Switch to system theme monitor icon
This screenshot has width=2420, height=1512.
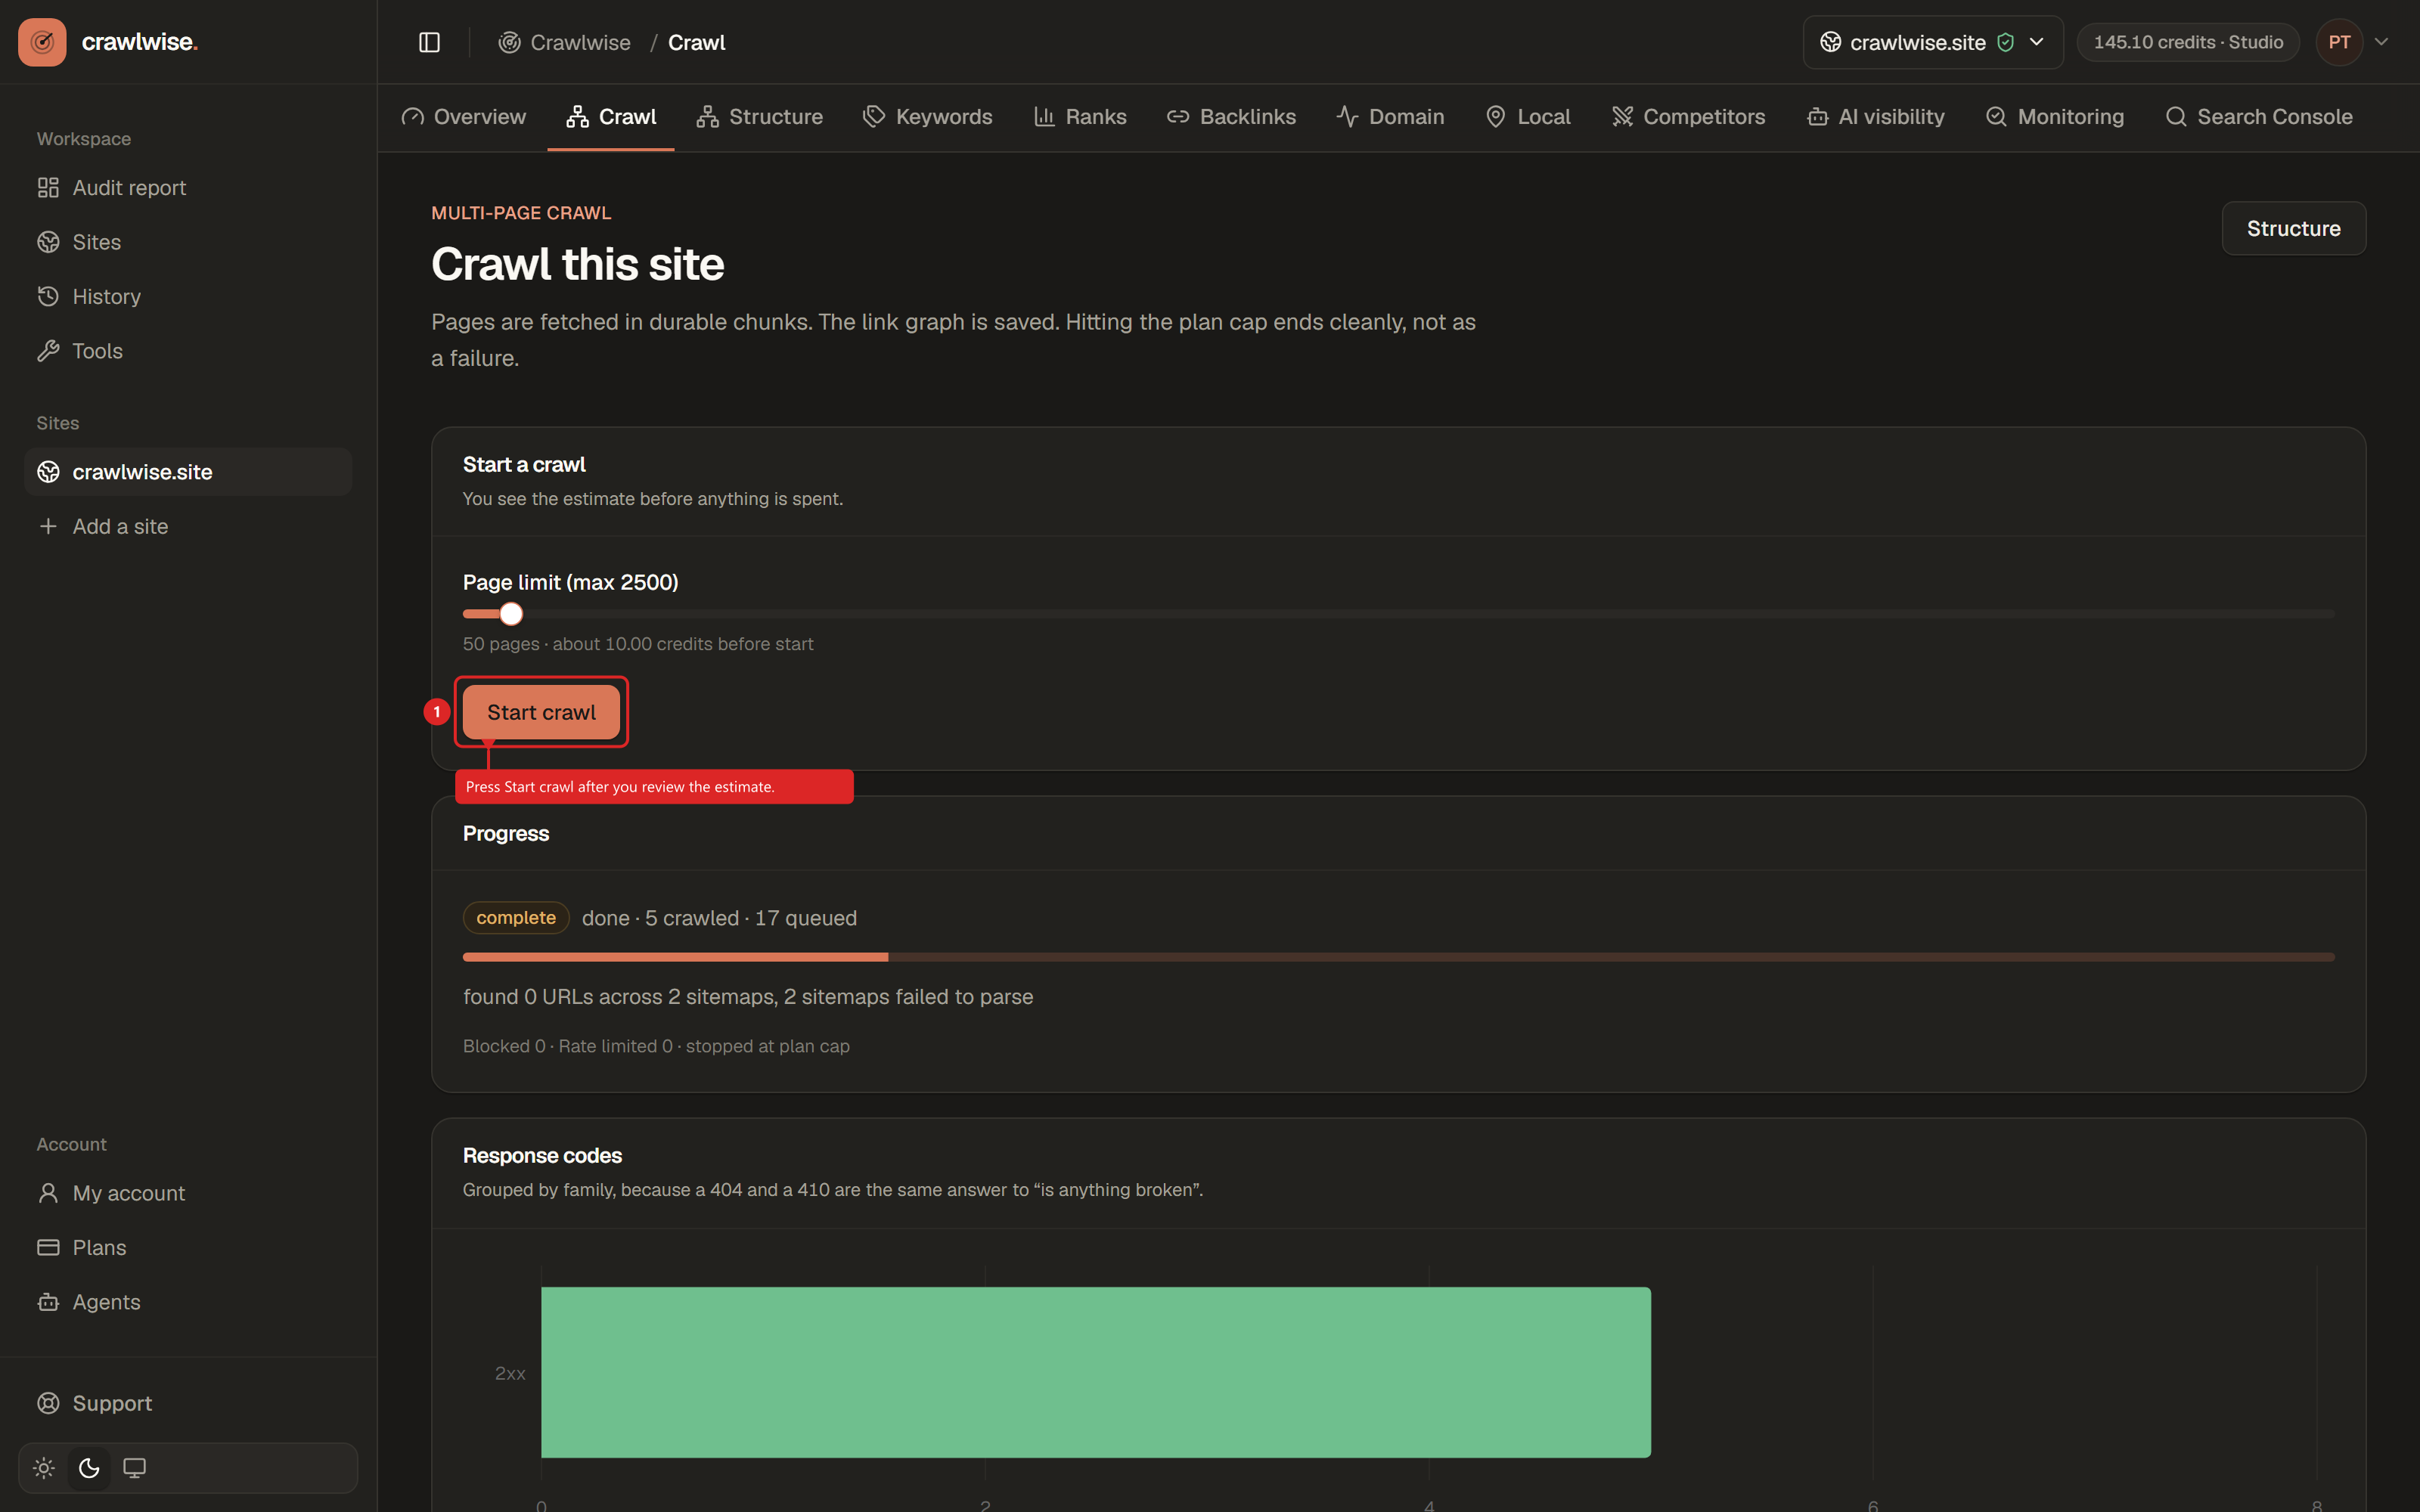[x=134, y=1468]
